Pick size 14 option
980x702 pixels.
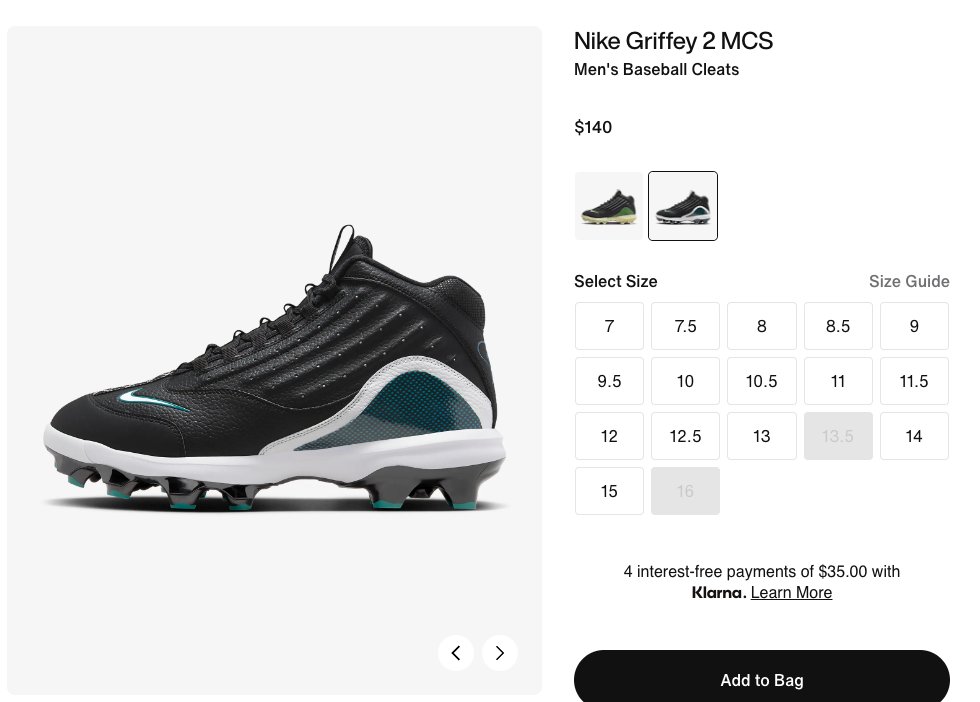point(914,436)
